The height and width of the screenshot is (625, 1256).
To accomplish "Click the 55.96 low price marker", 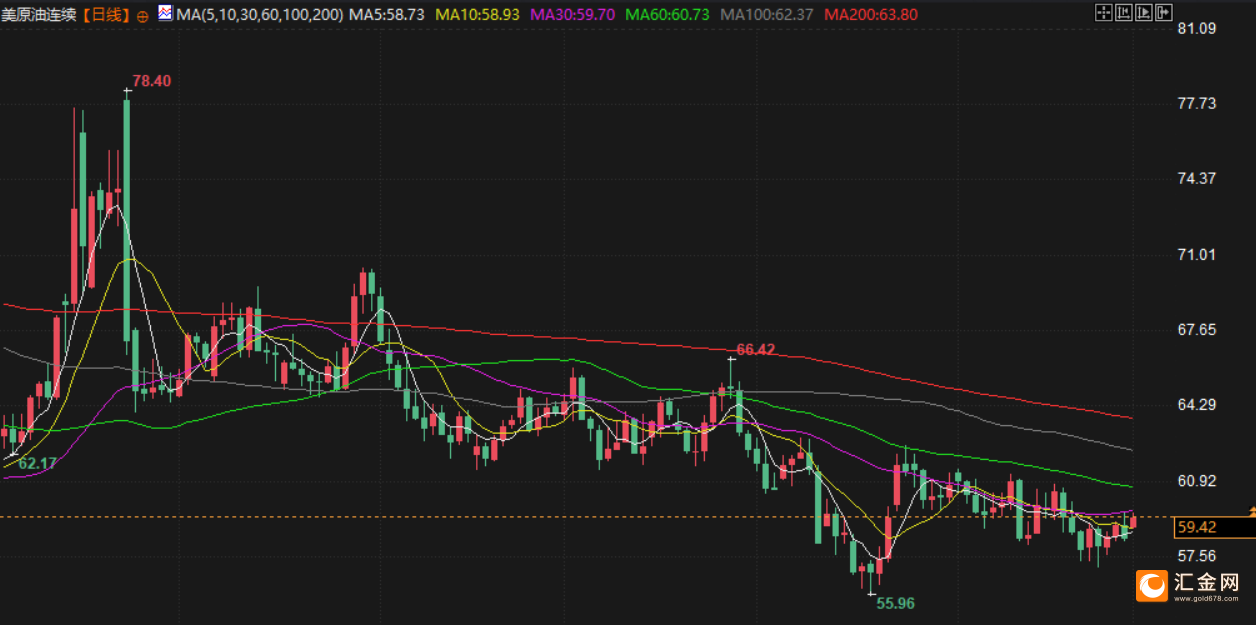I will pos(896,603).
